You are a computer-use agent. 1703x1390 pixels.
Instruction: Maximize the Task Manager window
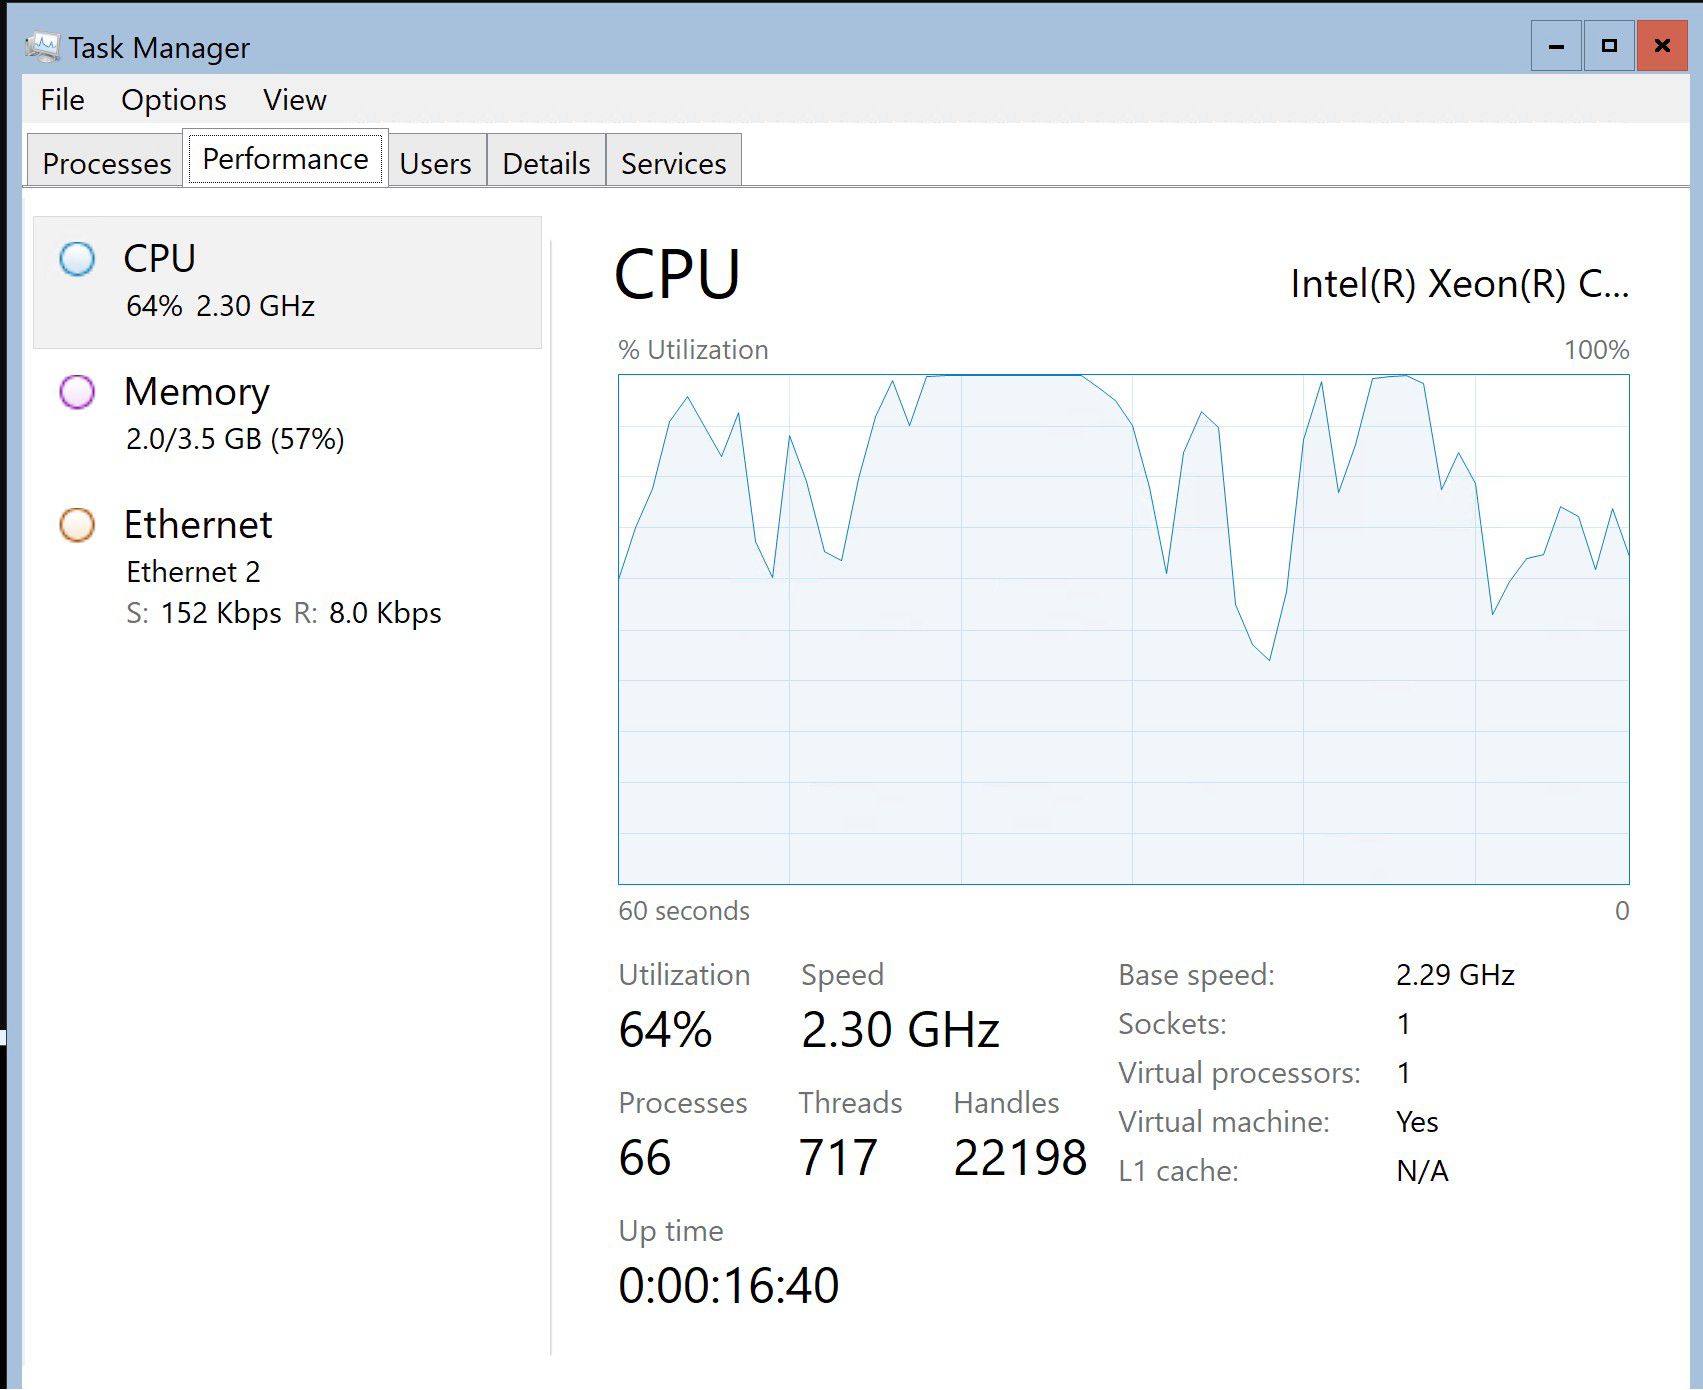pyautogui.click(x=1609, y=46)
